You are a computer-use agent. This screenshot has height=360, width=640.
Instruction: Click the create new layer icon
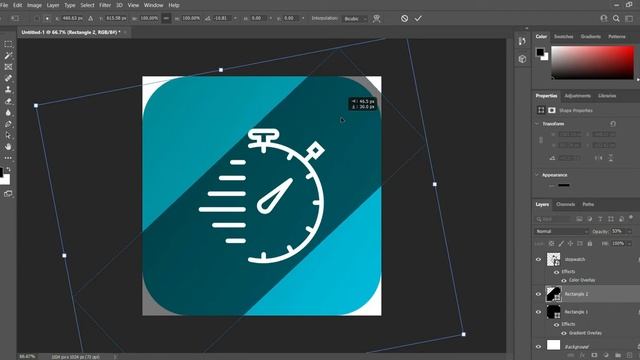point(629,356)
